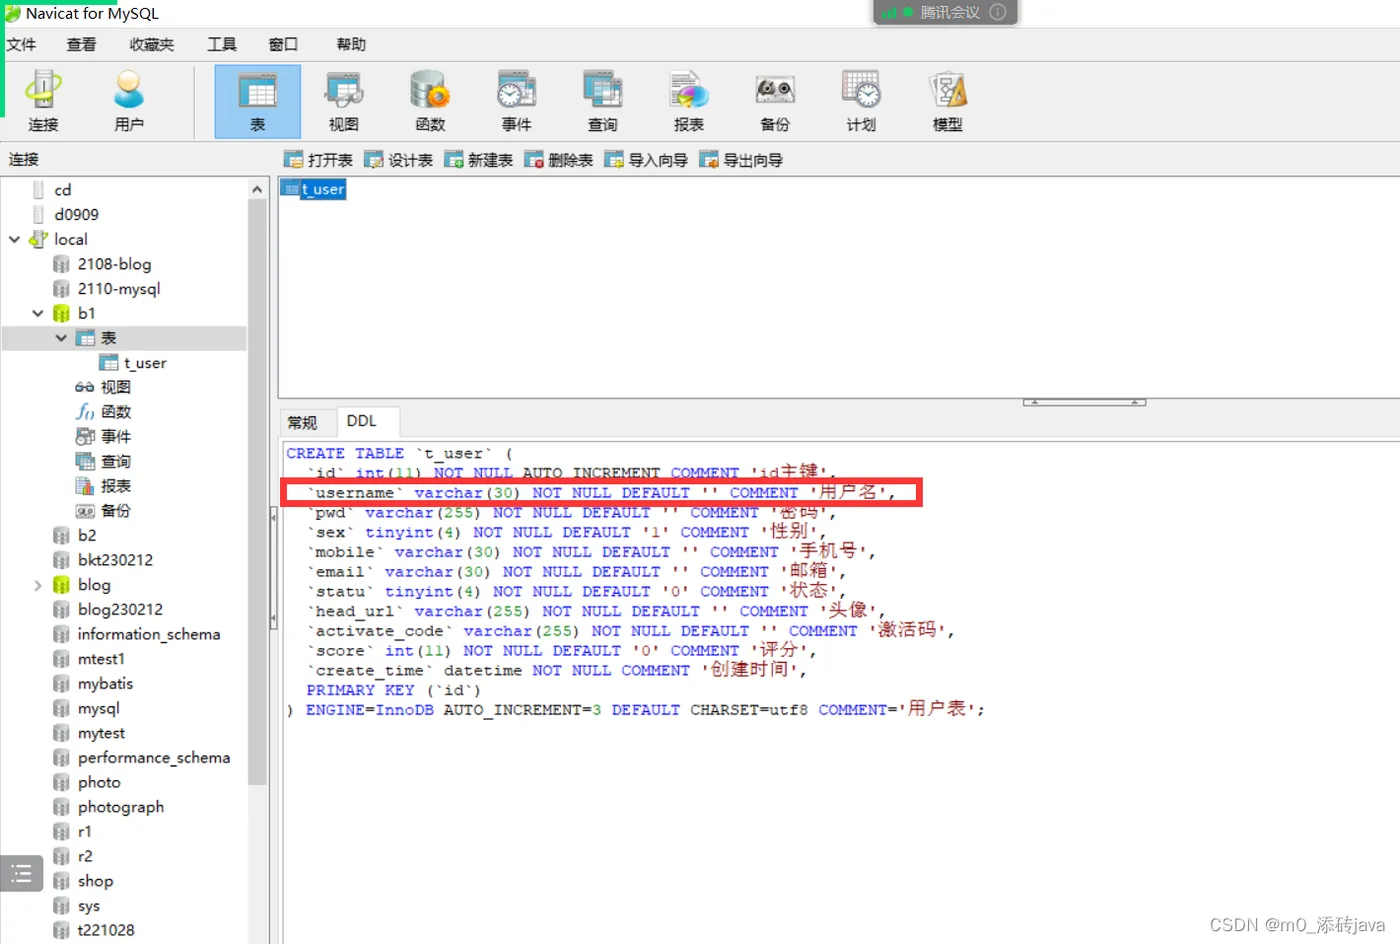The image size is (1400, 944).
Task: Select the 视图 (View) toolbar icon
Action: click(x=343, y=101)
